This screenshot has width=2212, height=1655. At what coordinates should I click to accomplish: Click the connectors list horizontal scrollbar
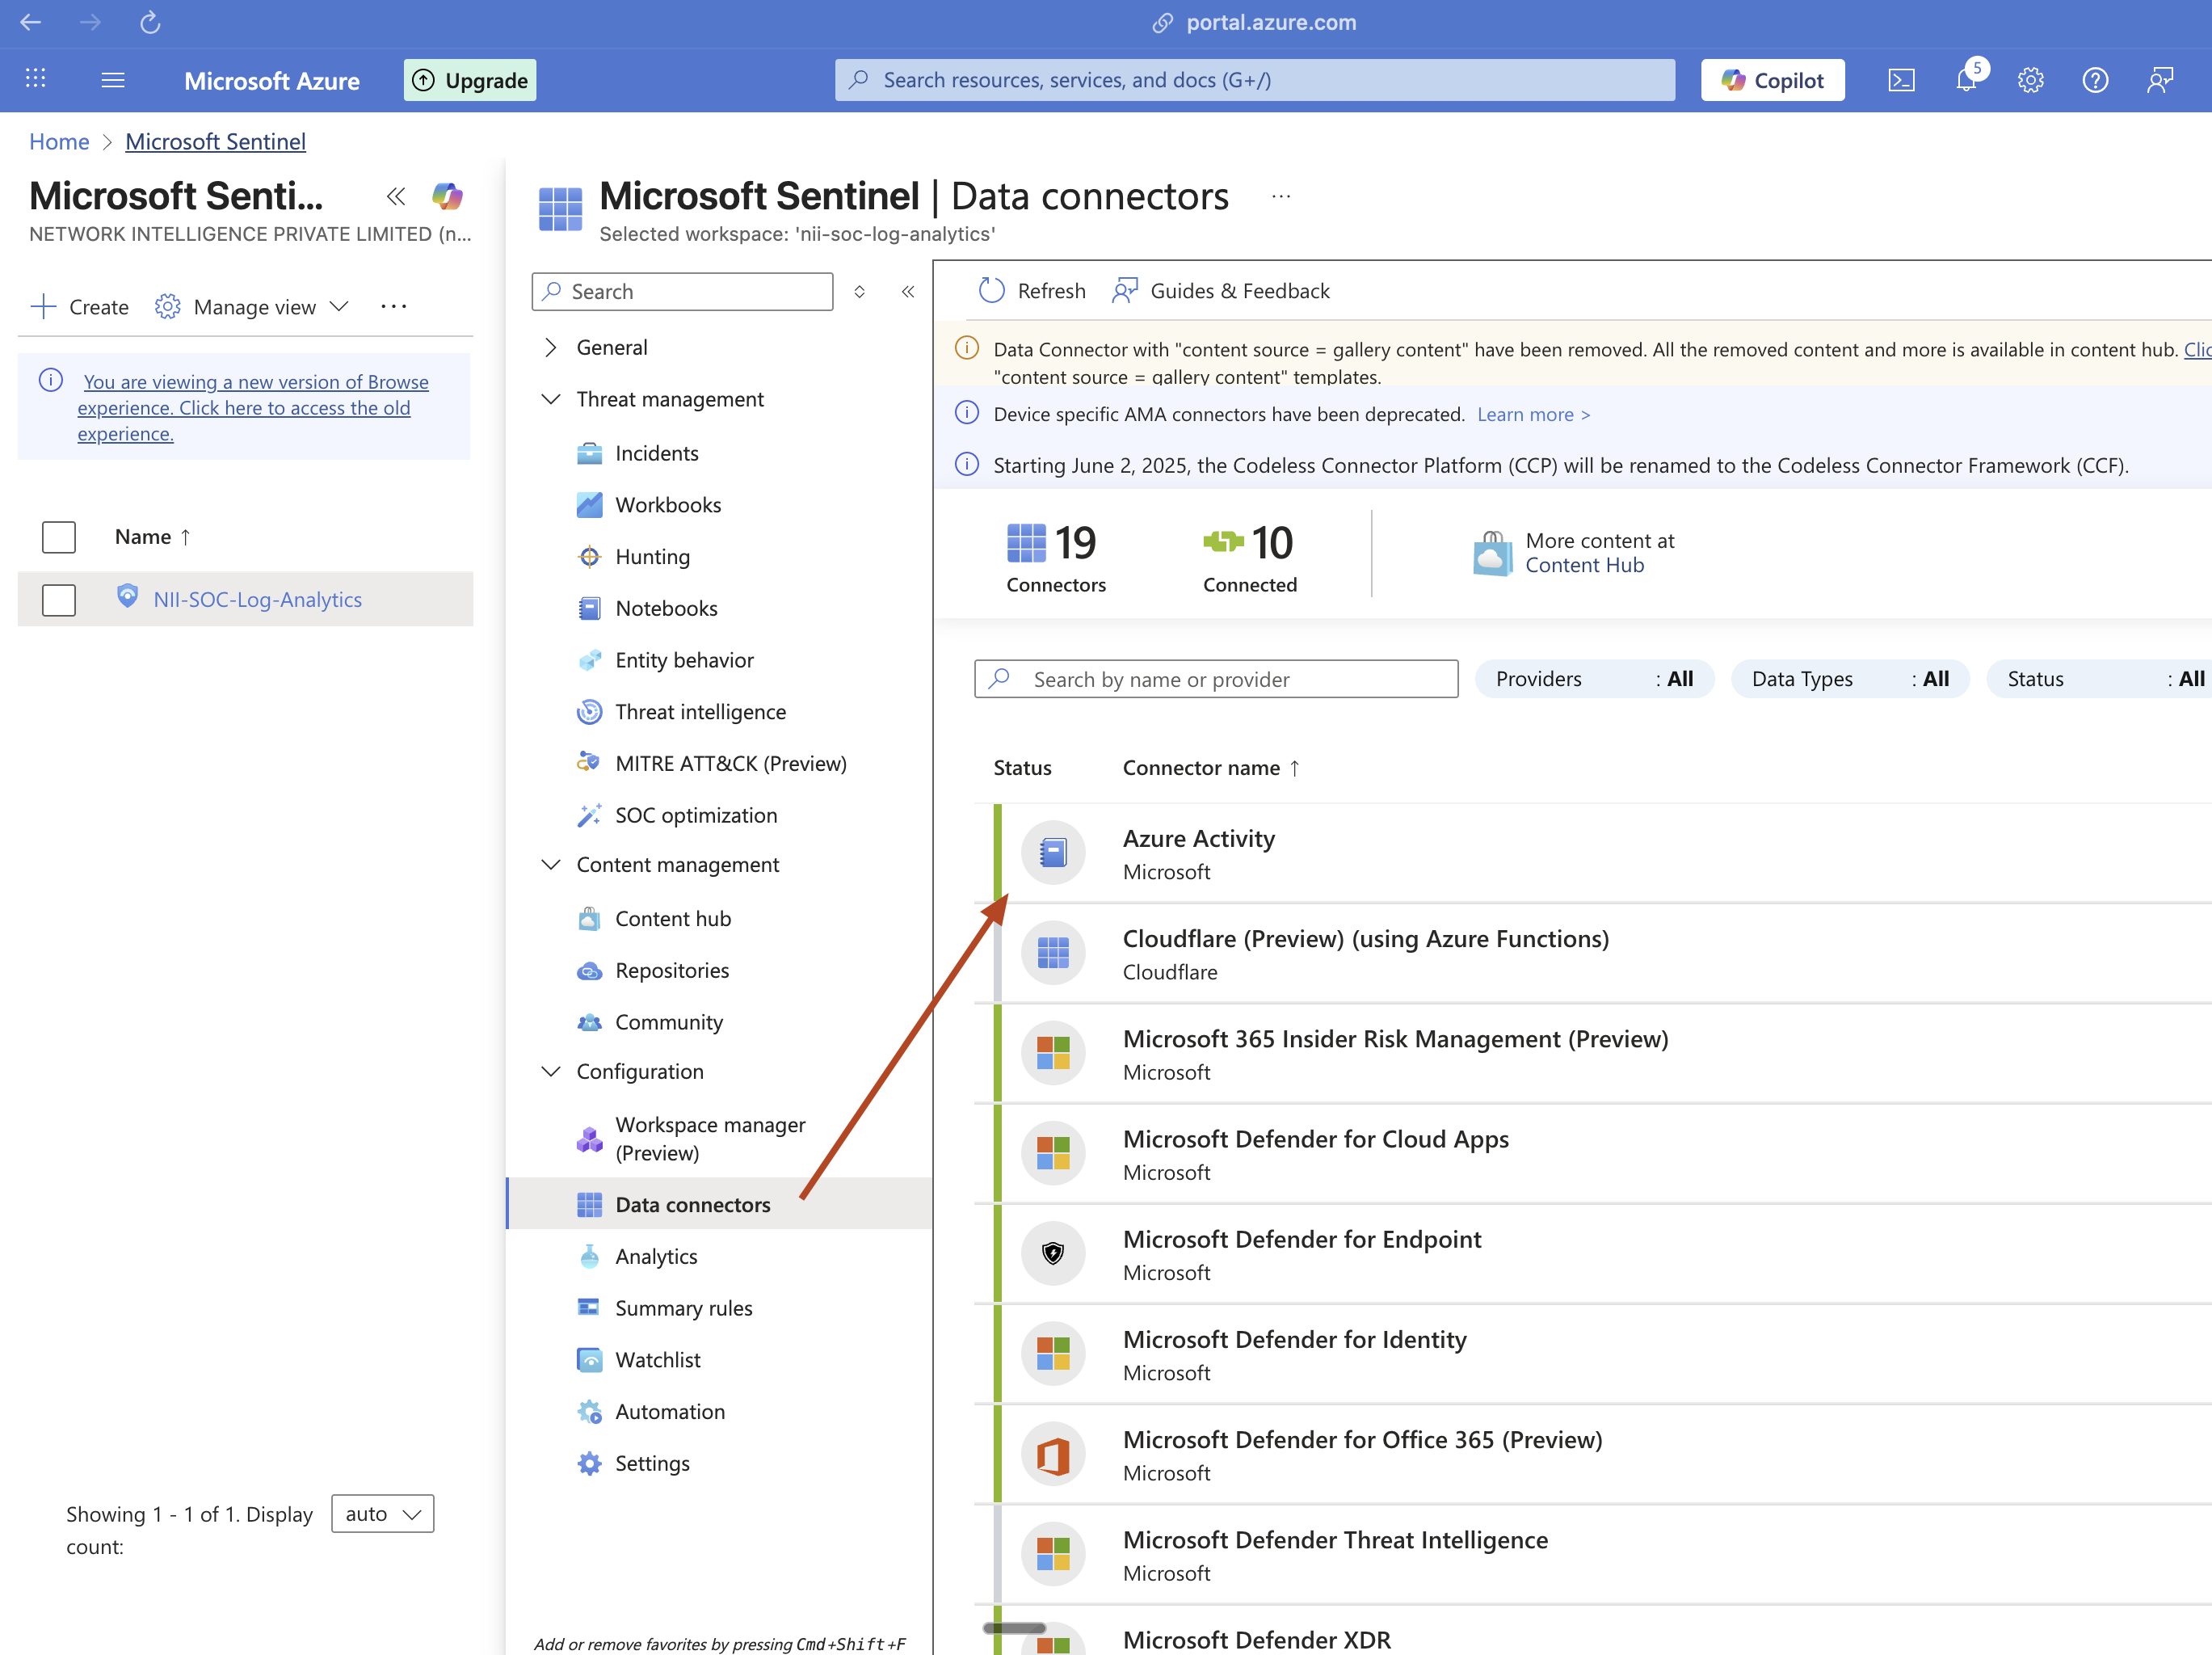click(x=1015, y=1628)
